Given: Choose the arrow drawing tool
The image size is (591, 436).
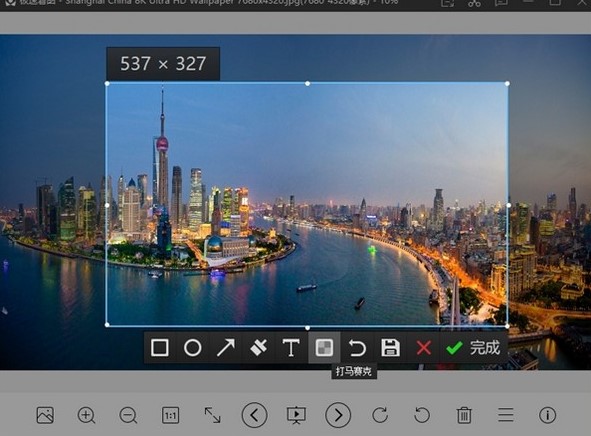Looking at the screenshot, I should point(225,347).
